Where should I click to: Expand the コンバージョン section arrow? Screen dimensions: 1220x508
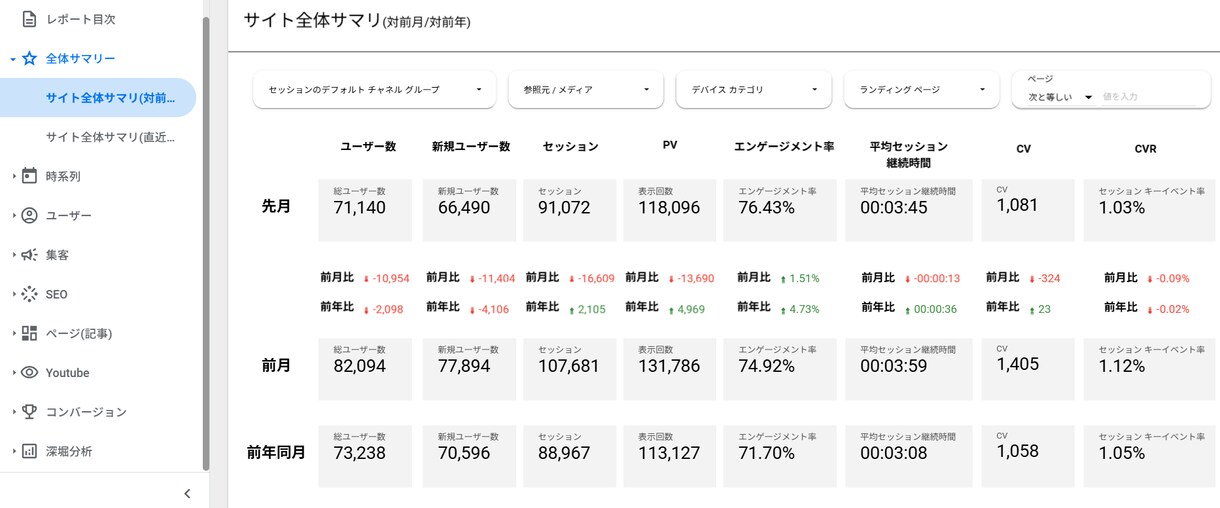coord(14,412)
